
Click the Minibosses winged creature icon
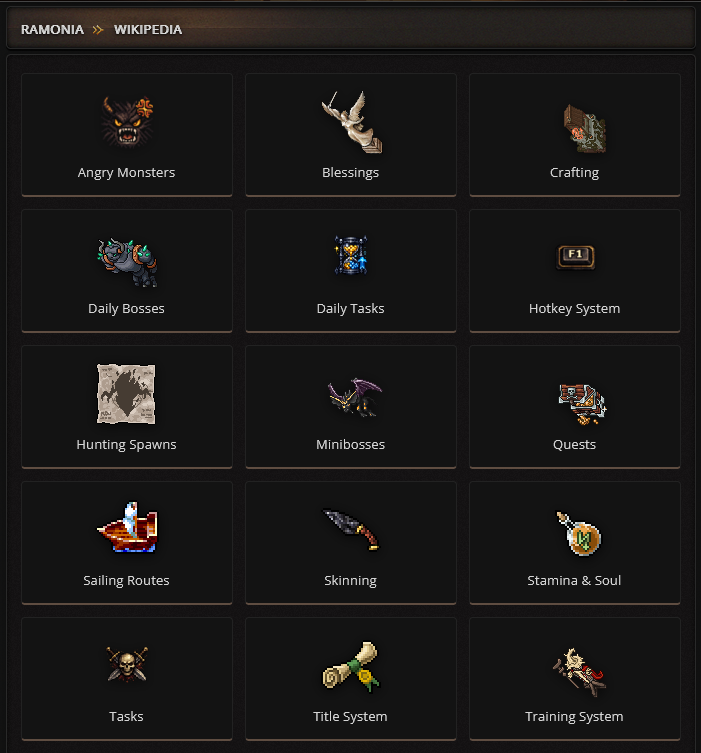[x=355, y=397]
